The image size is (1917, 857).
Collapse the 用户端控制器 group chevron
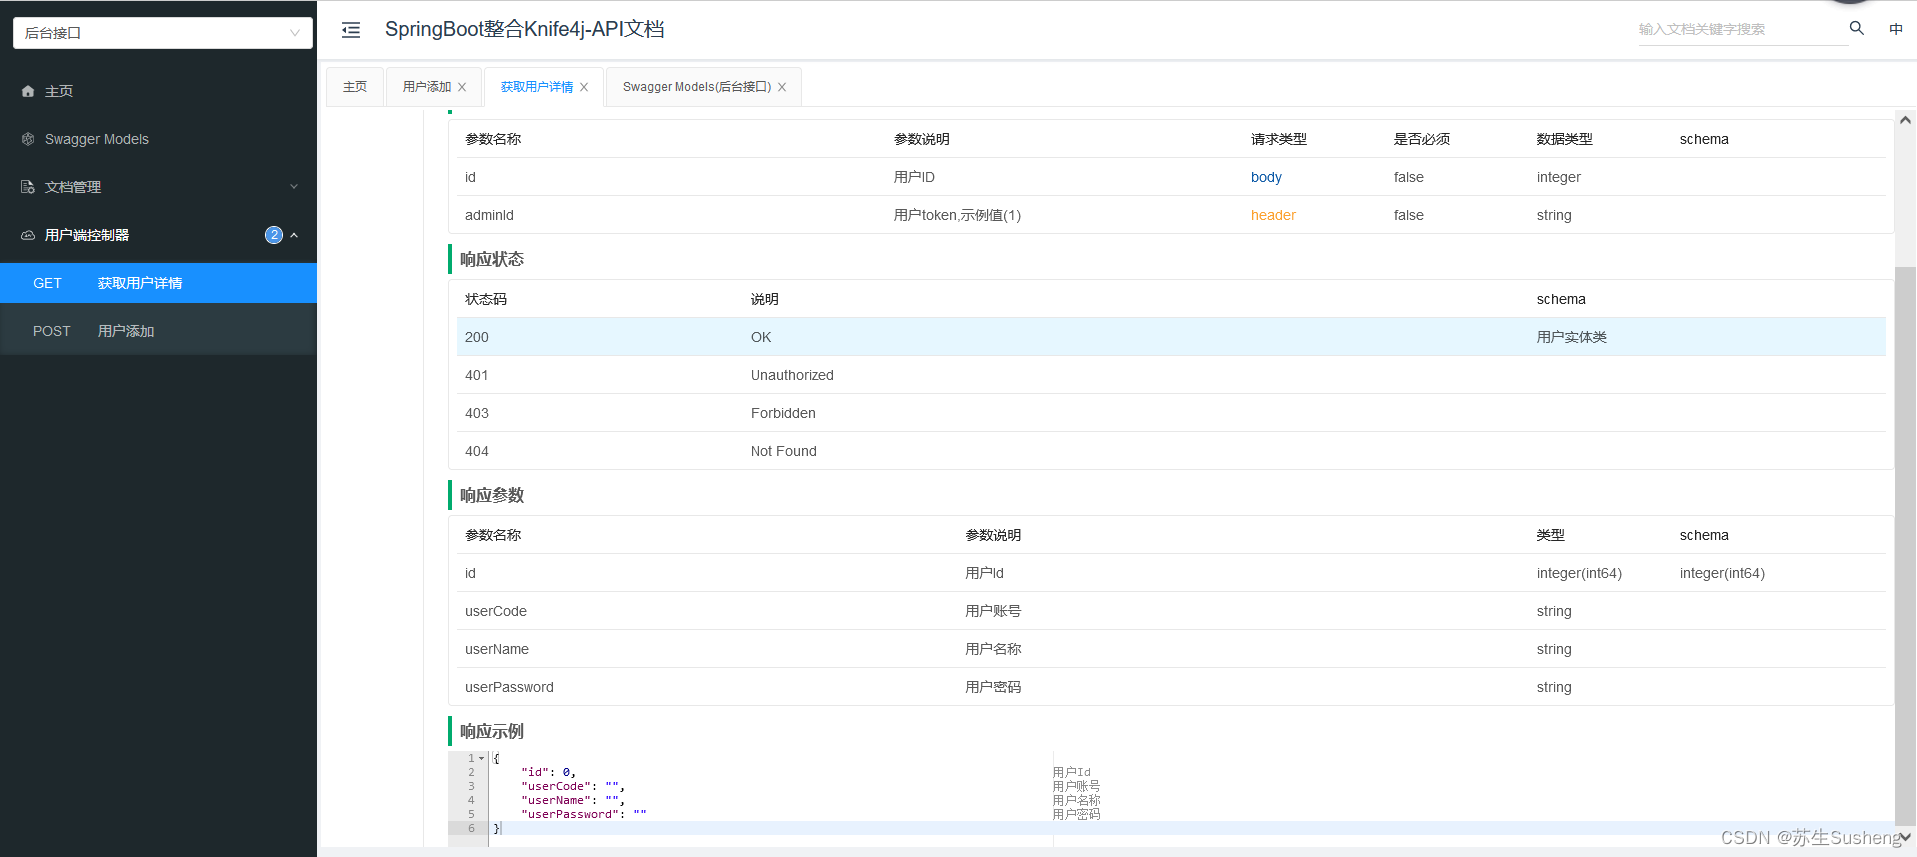tap(294, 235)
